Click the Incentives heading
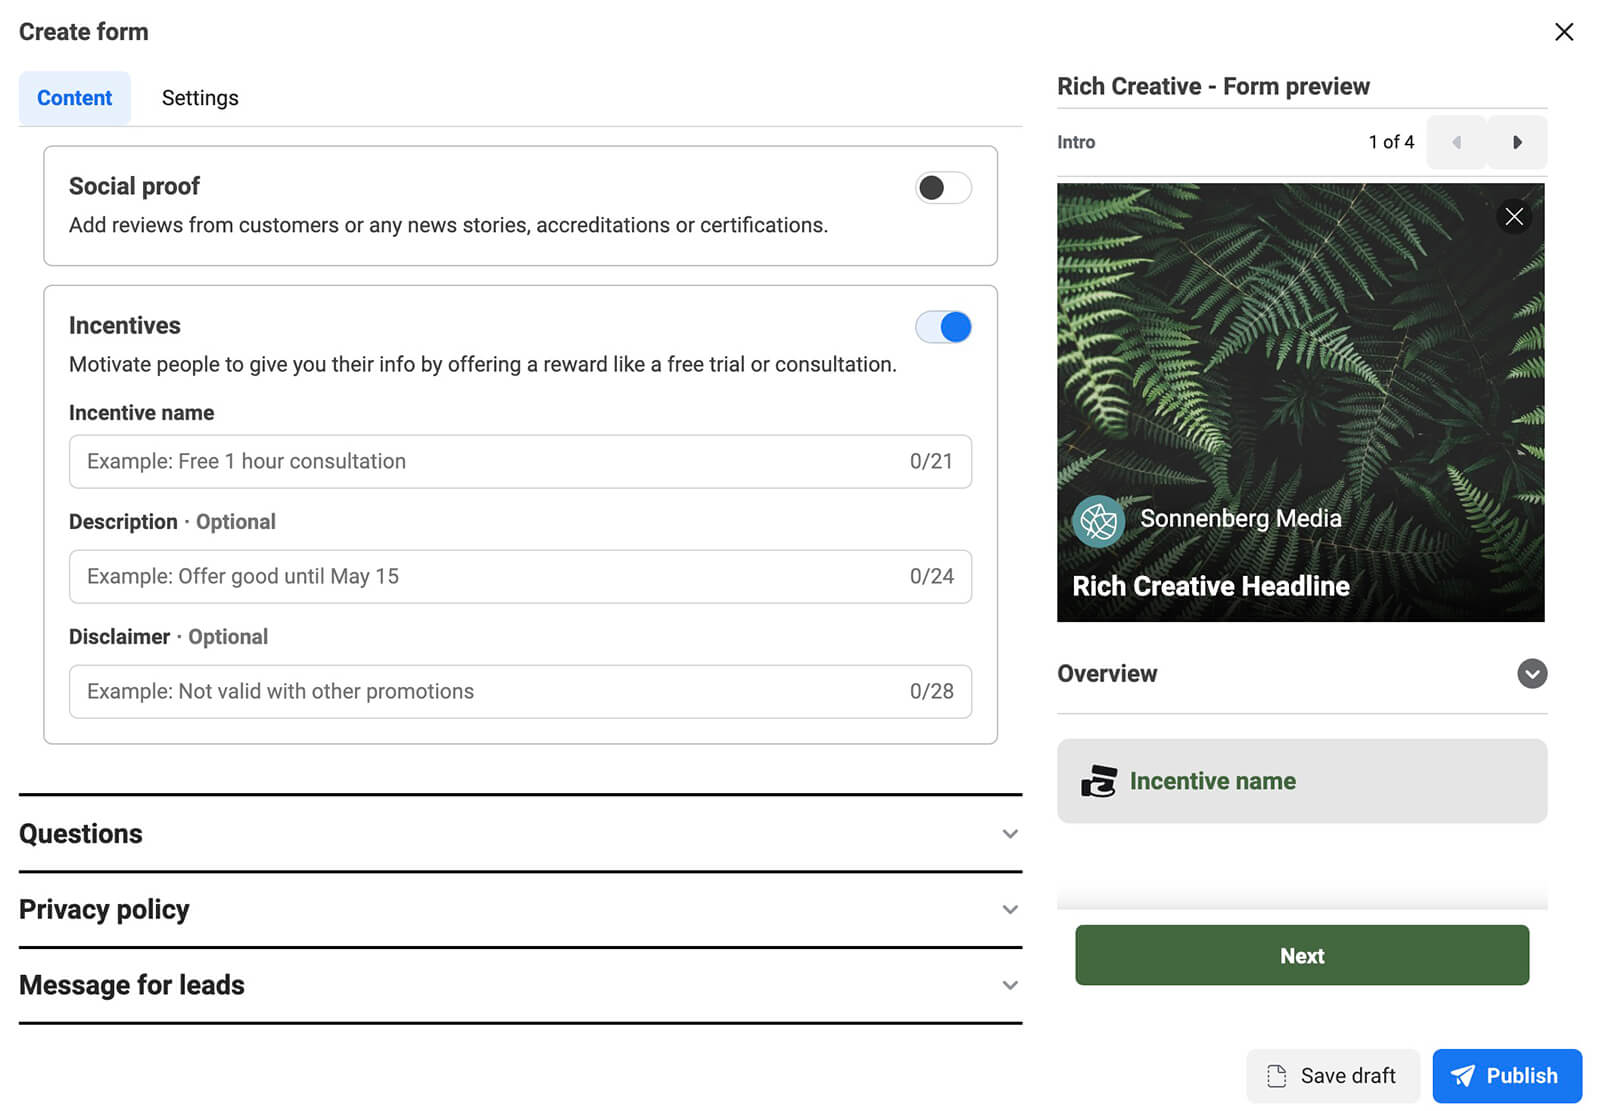The height and width of the screenshot is (1111, 1600). point(125,325)
